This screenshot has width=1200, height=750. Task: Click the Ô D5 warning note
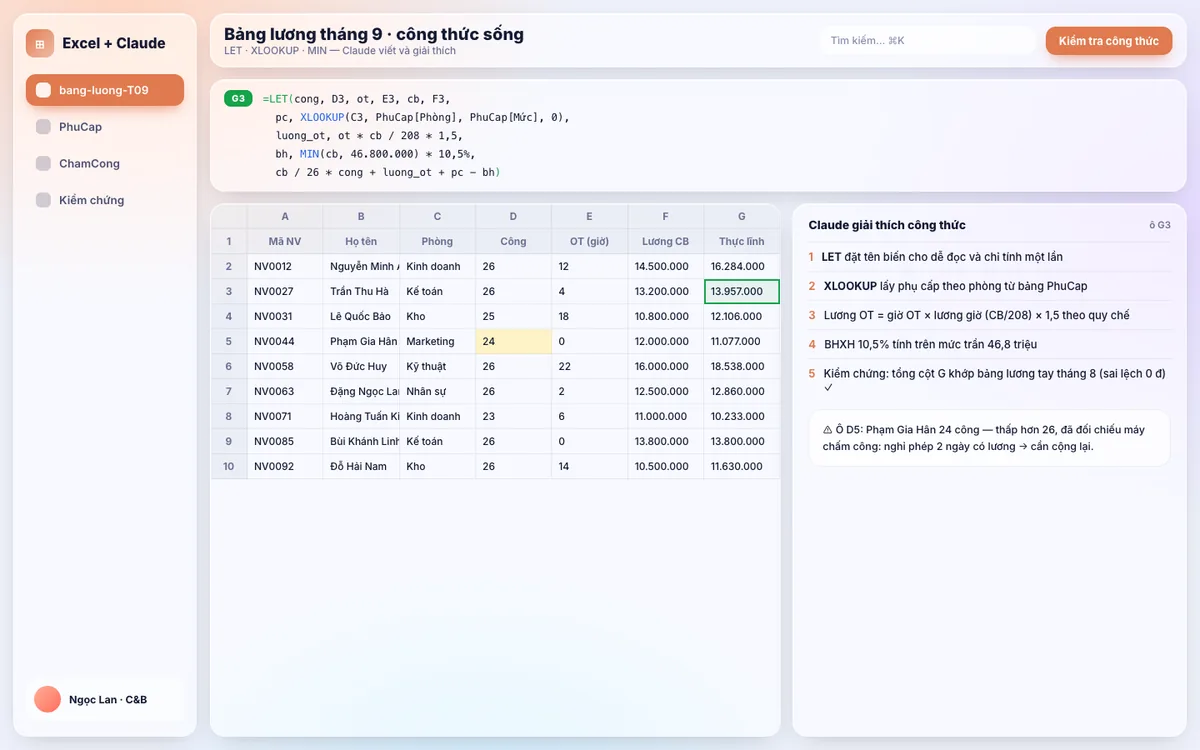tap(989, 438)
